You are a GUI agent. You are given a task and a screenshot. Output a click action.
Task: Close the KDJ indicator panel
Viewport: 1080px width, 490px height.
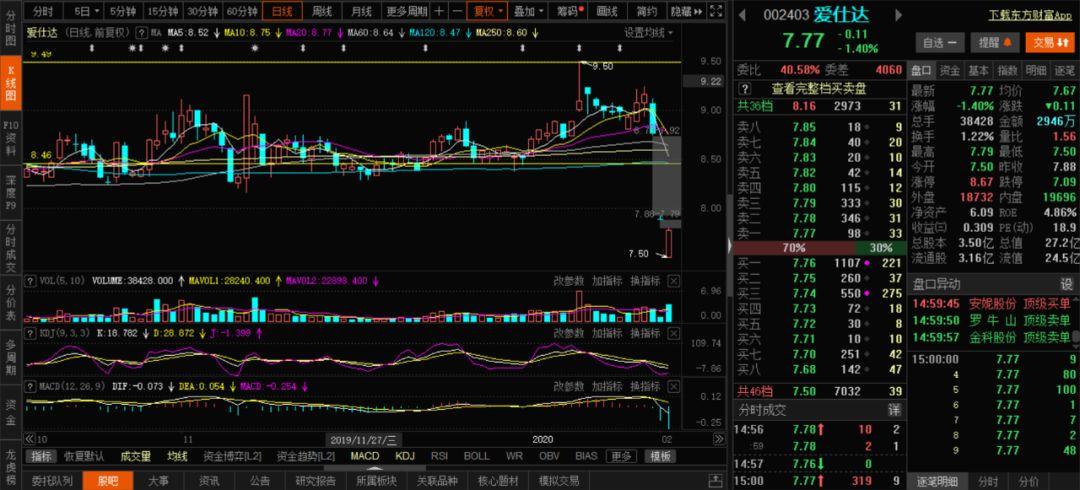point(674,333)
